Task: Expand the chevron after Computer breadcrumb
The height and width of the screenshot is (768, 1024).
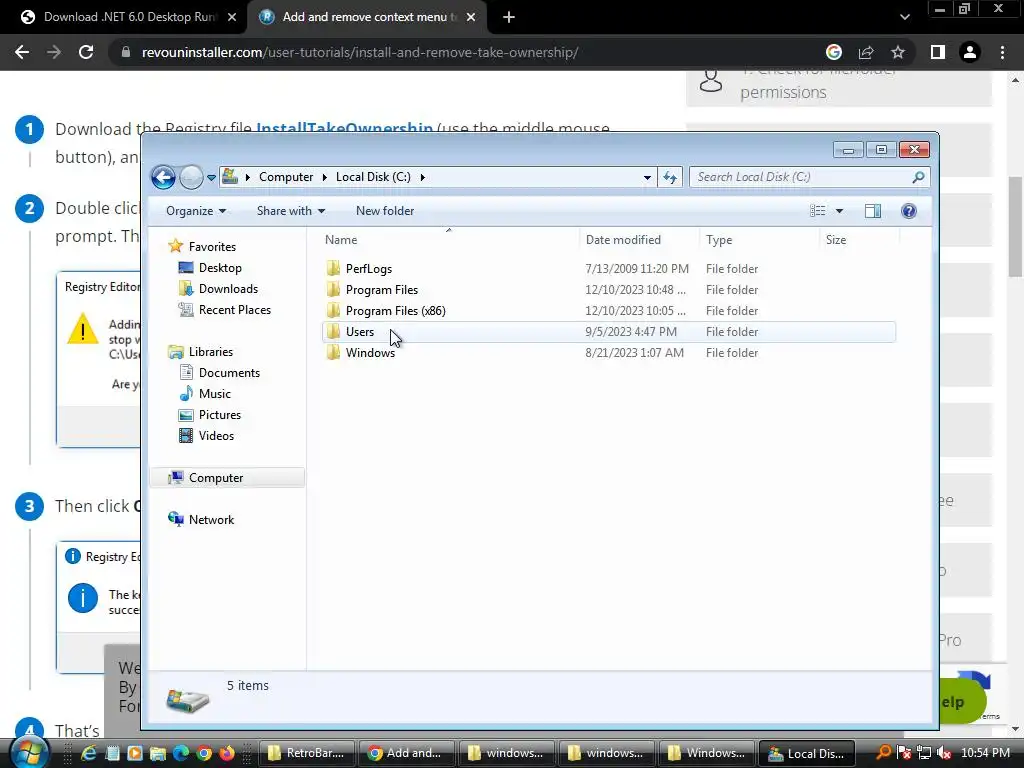Action: [325, 177]
